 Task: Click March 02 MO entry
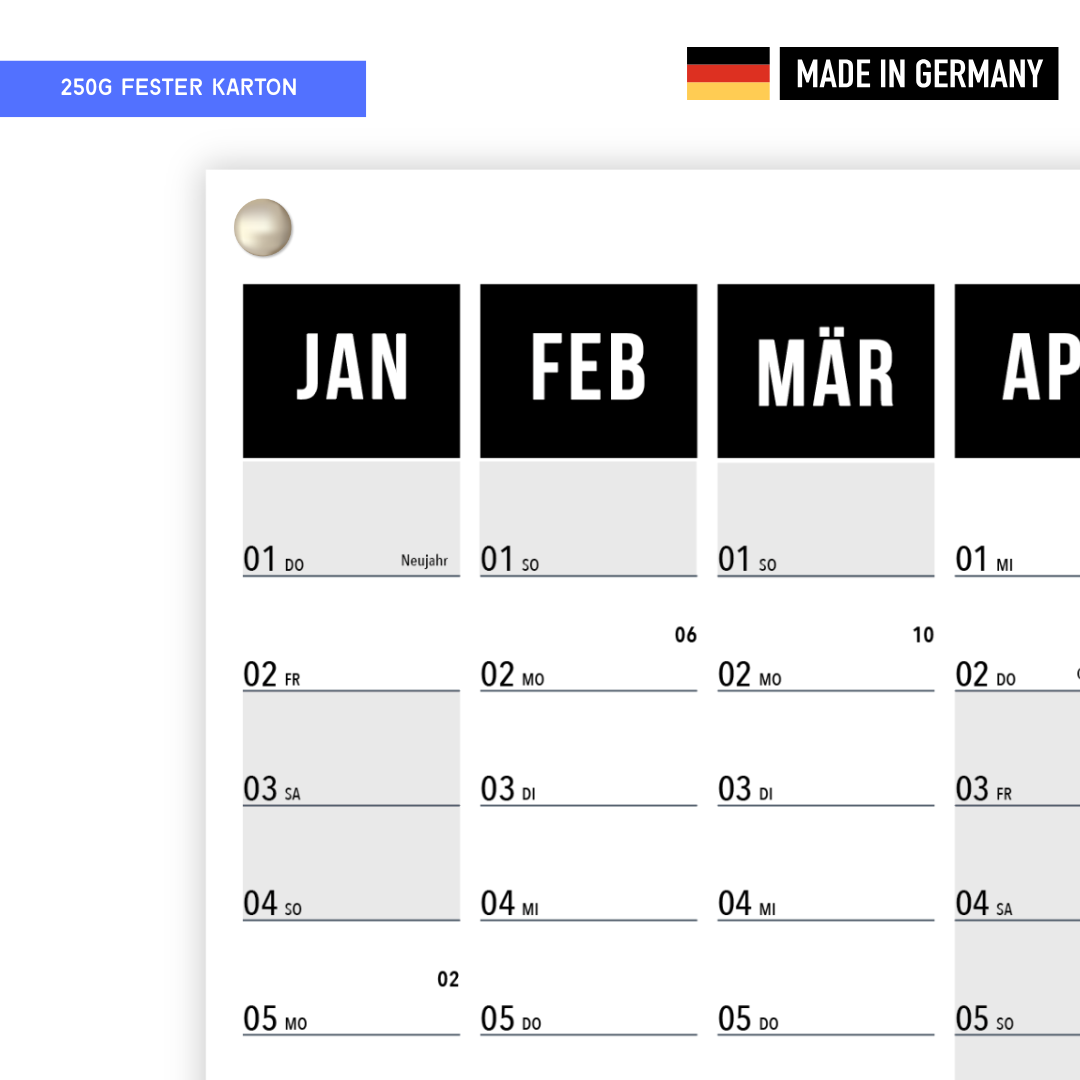click(x=826, y=634)
